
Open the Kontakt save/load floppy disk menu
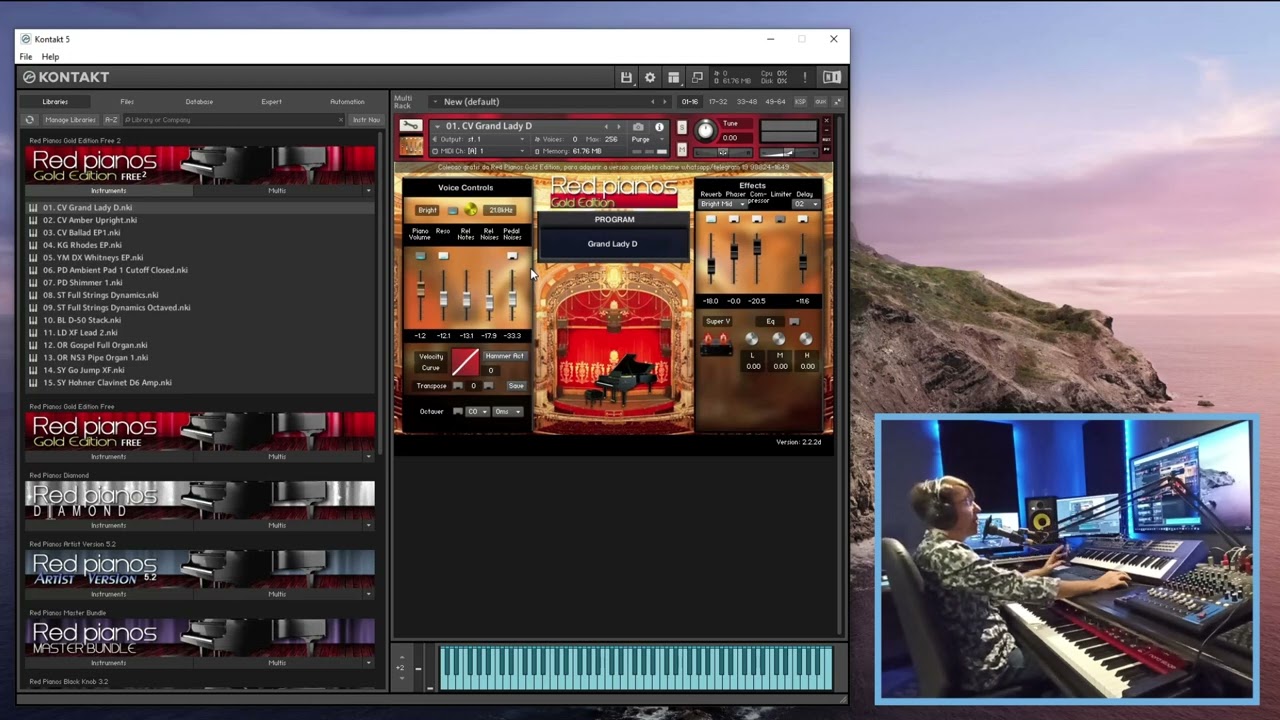pos(626,77)
